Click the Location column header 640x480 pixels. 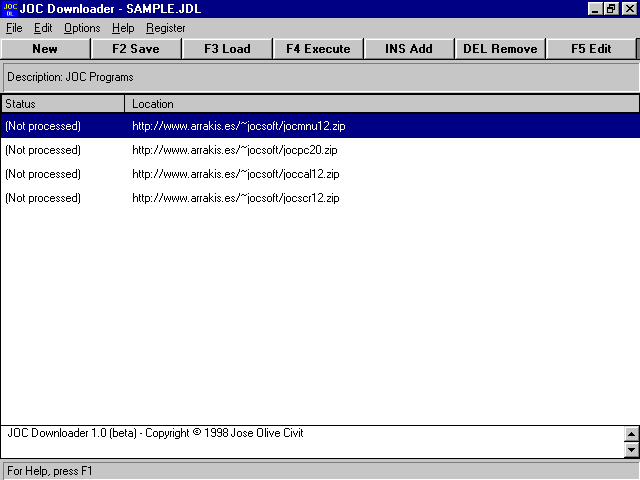[x=382, y=104]
